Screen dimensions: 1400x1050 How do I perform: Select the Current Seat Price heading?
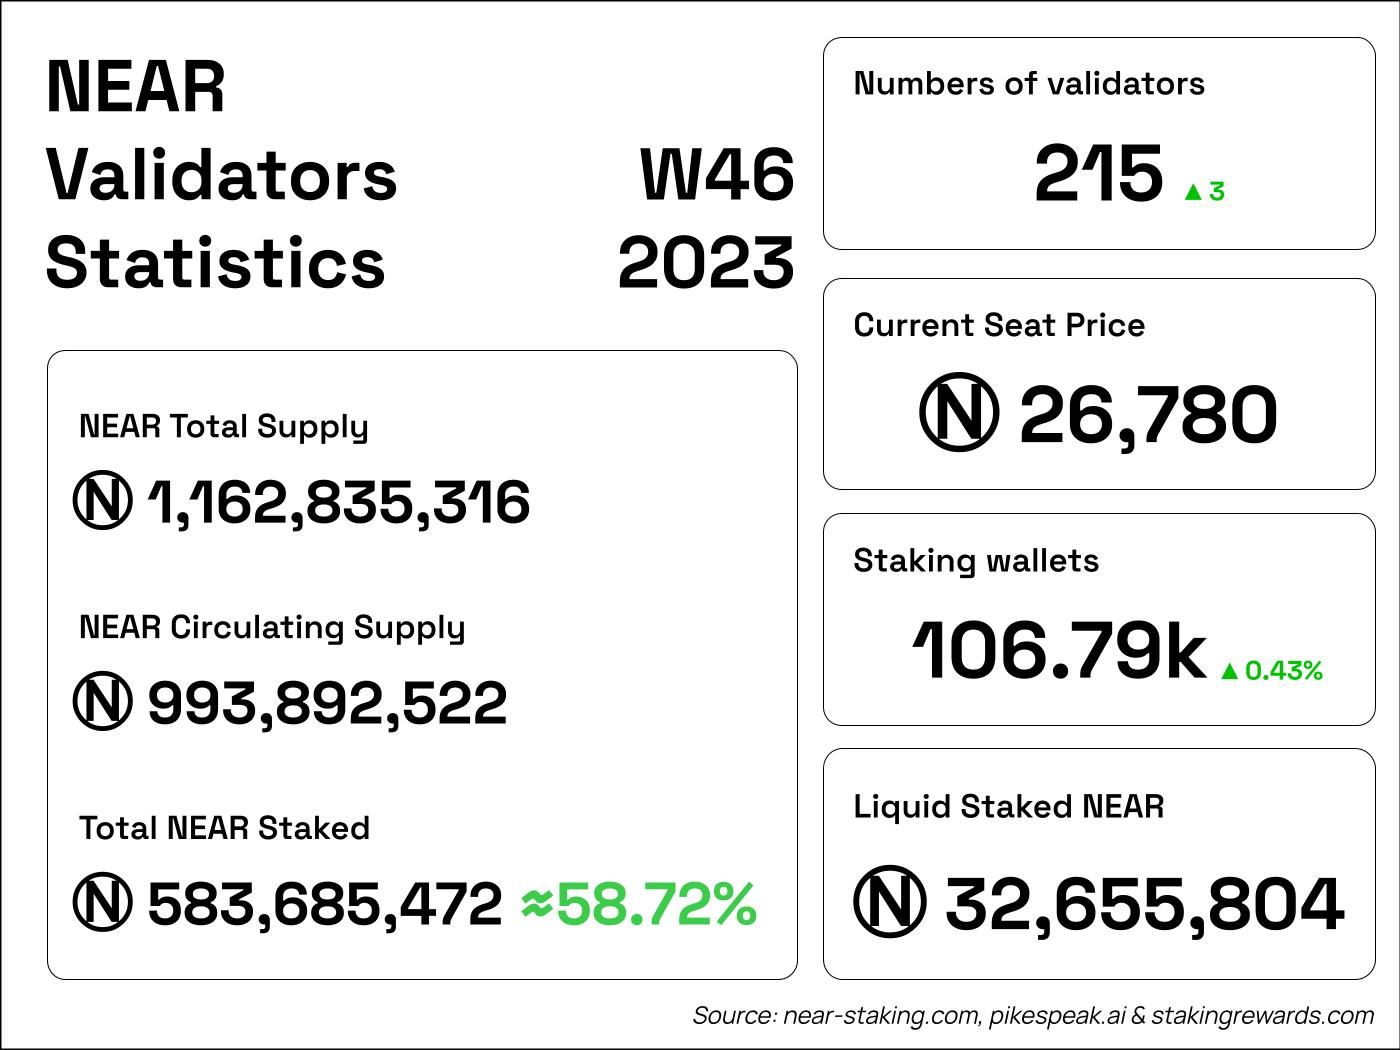tap(999, 325)
